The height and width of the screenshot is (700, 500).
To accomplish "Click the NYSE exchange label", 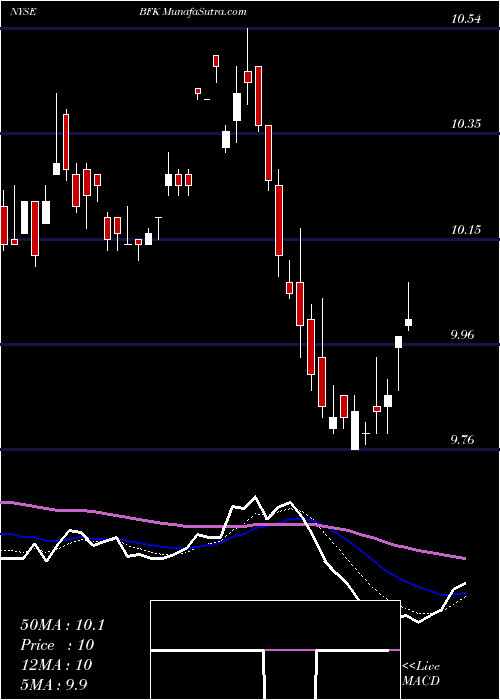I will [x=22, y=12].
